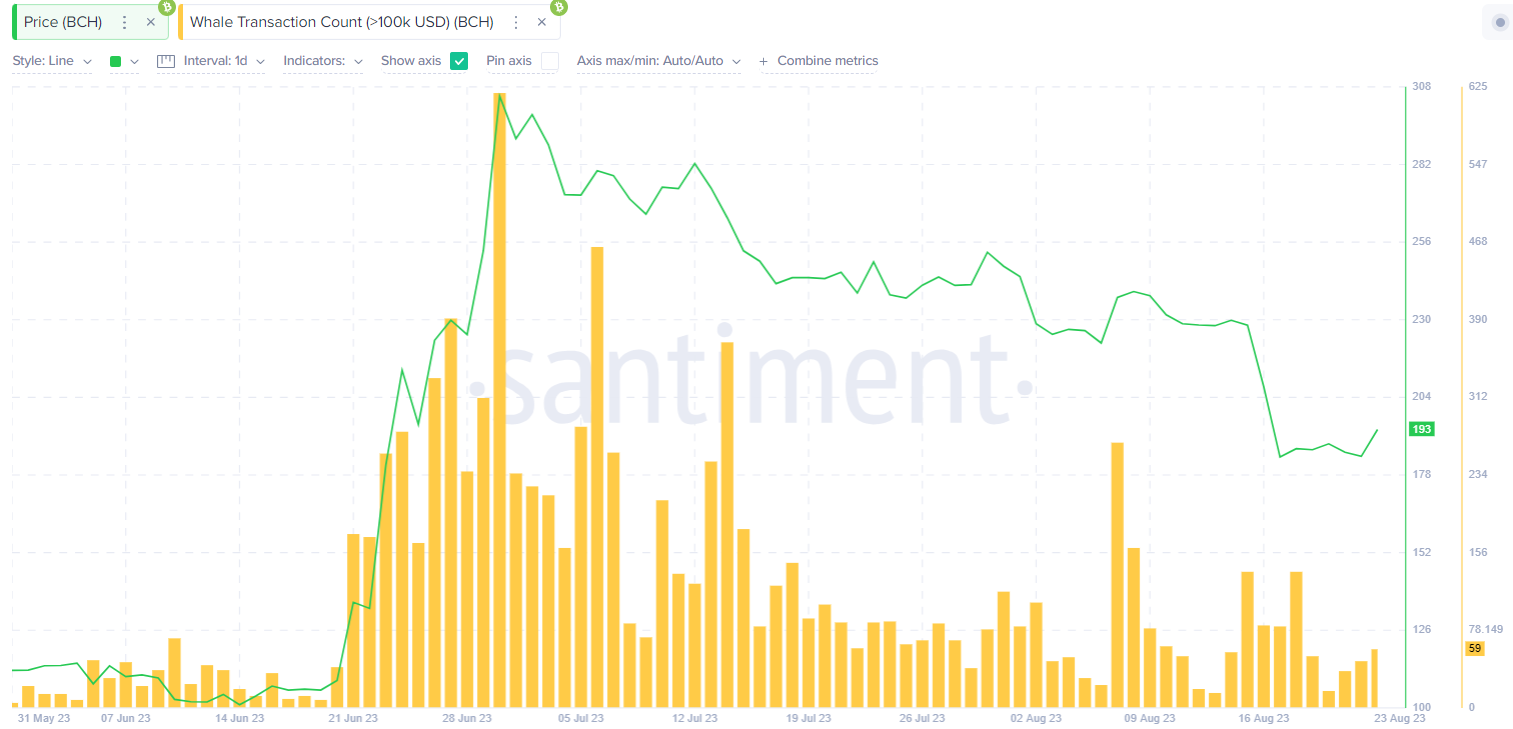Open the Price (BCH) three-dot options menu
The image size is (1513, 729).
coord(124,22)
